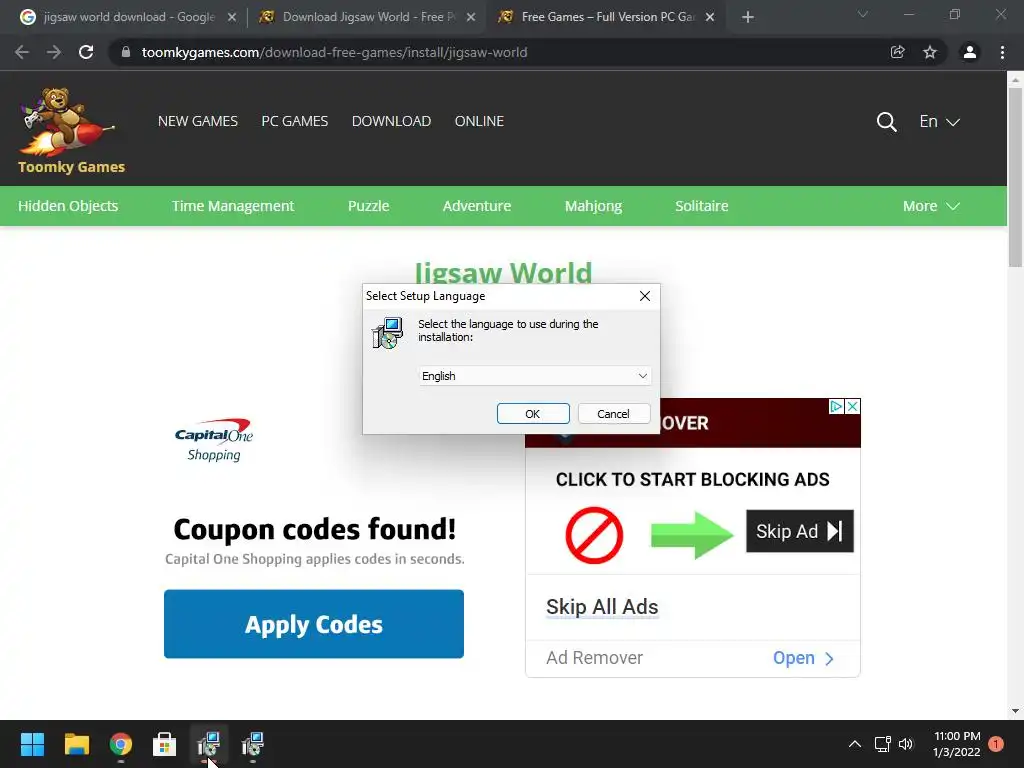Click the address bar URL
The image size is (1024, 768).
[334, 52]
